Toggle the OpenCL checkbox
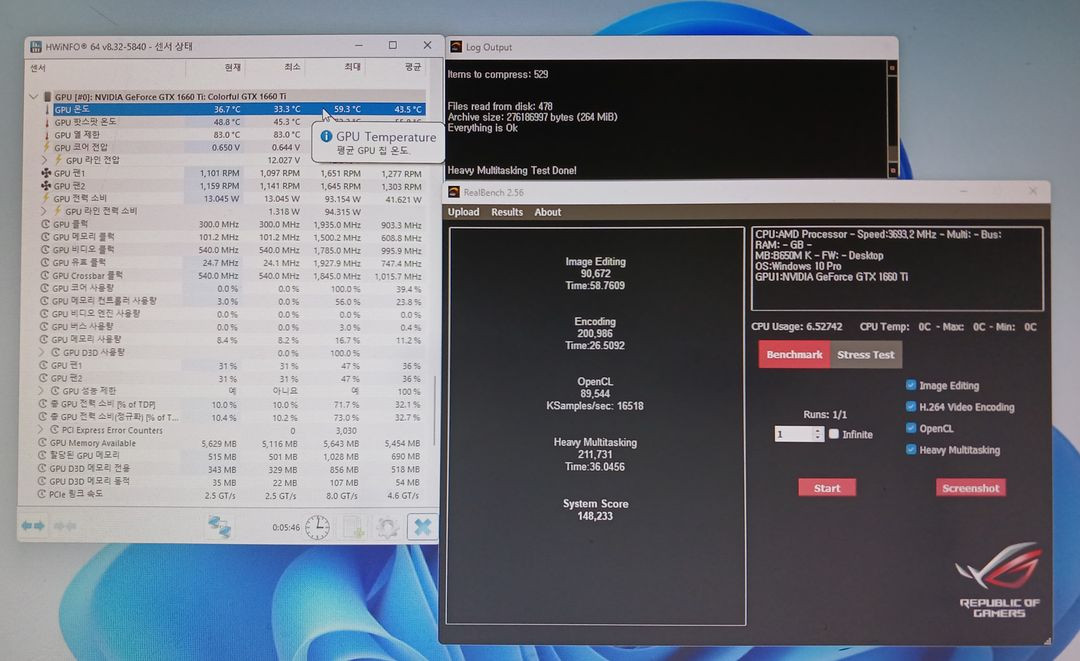Image resolution: width=1080 pixels, height=661 pixels. coord(911,428)
